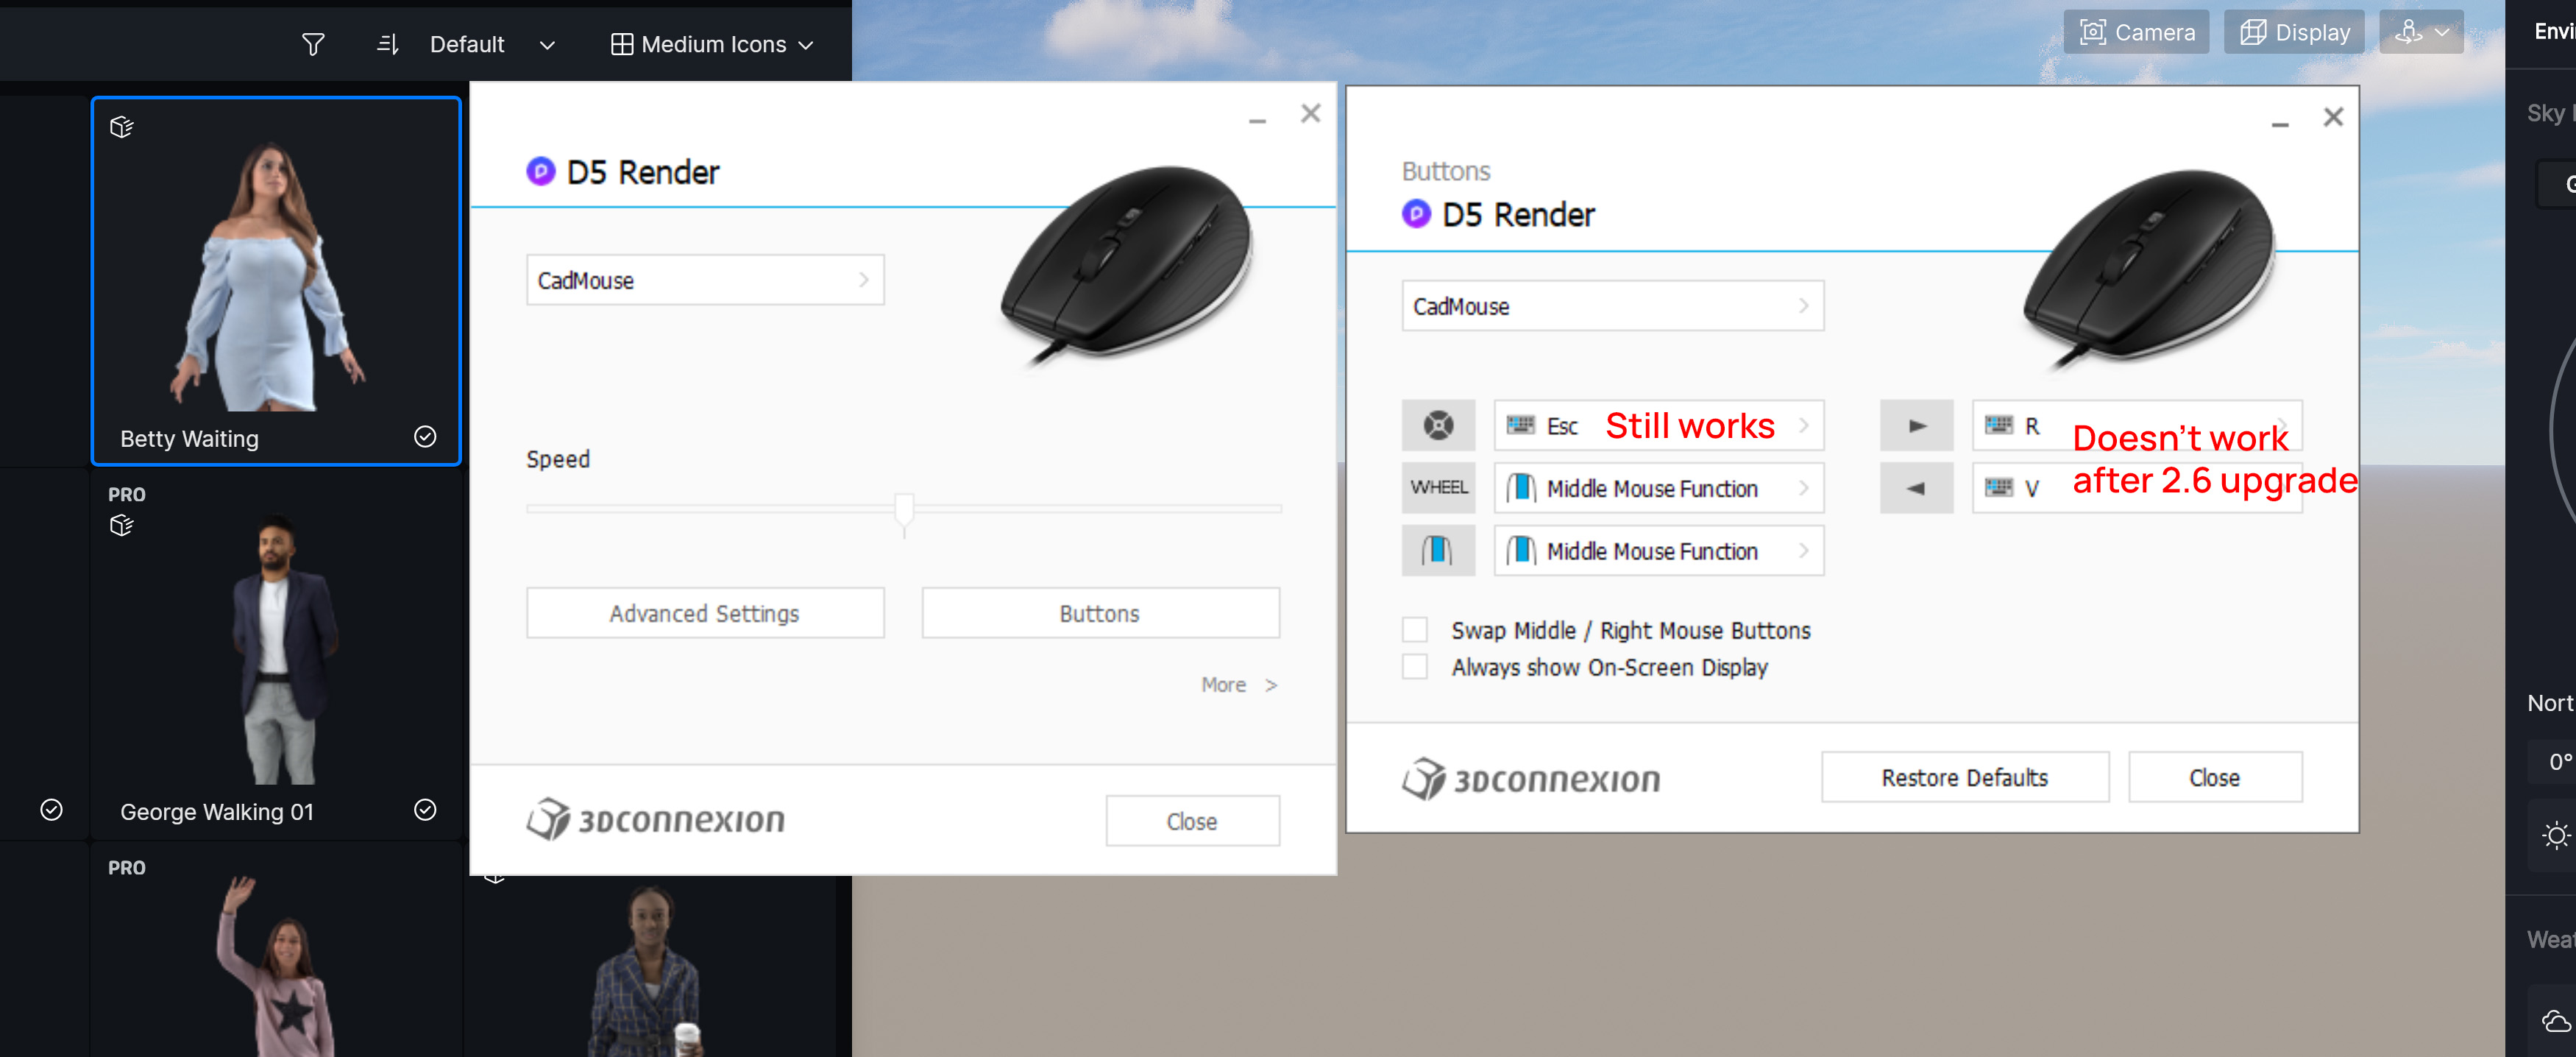Viewport: 2576px width, 1057px height.
Task: Enable Swap Middle / Right Mouse Buttons
Action: tap(1415, 629)
